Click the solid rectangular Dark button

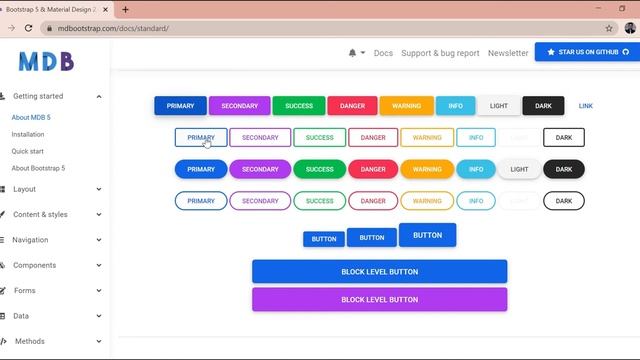tap(543, 106)
